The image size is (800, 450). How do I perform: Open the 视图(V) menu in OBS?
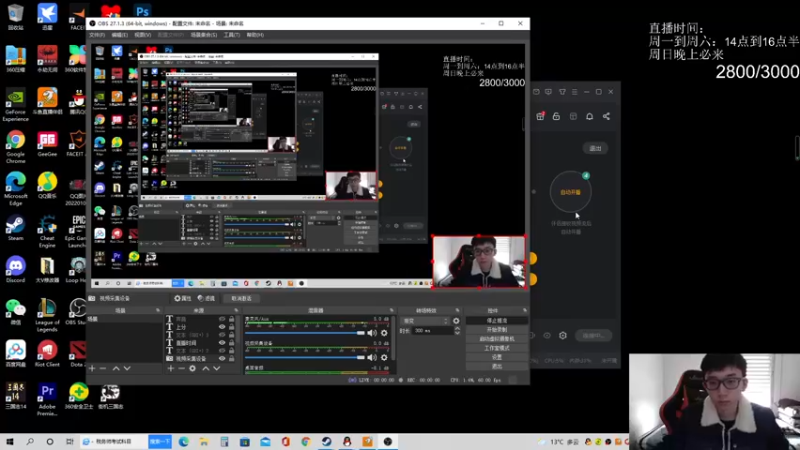(142, 35)
